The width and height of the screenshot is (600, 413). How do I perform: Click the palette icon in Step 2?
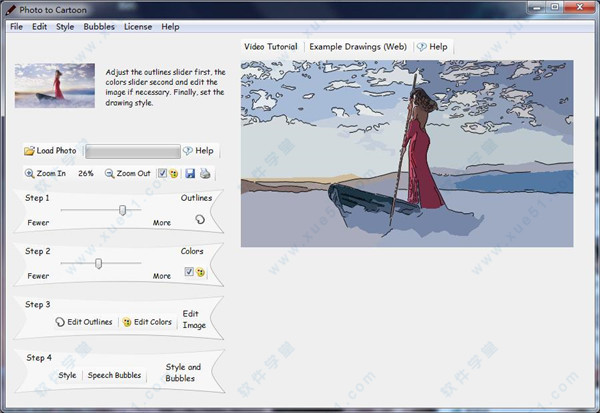[201, 272]
